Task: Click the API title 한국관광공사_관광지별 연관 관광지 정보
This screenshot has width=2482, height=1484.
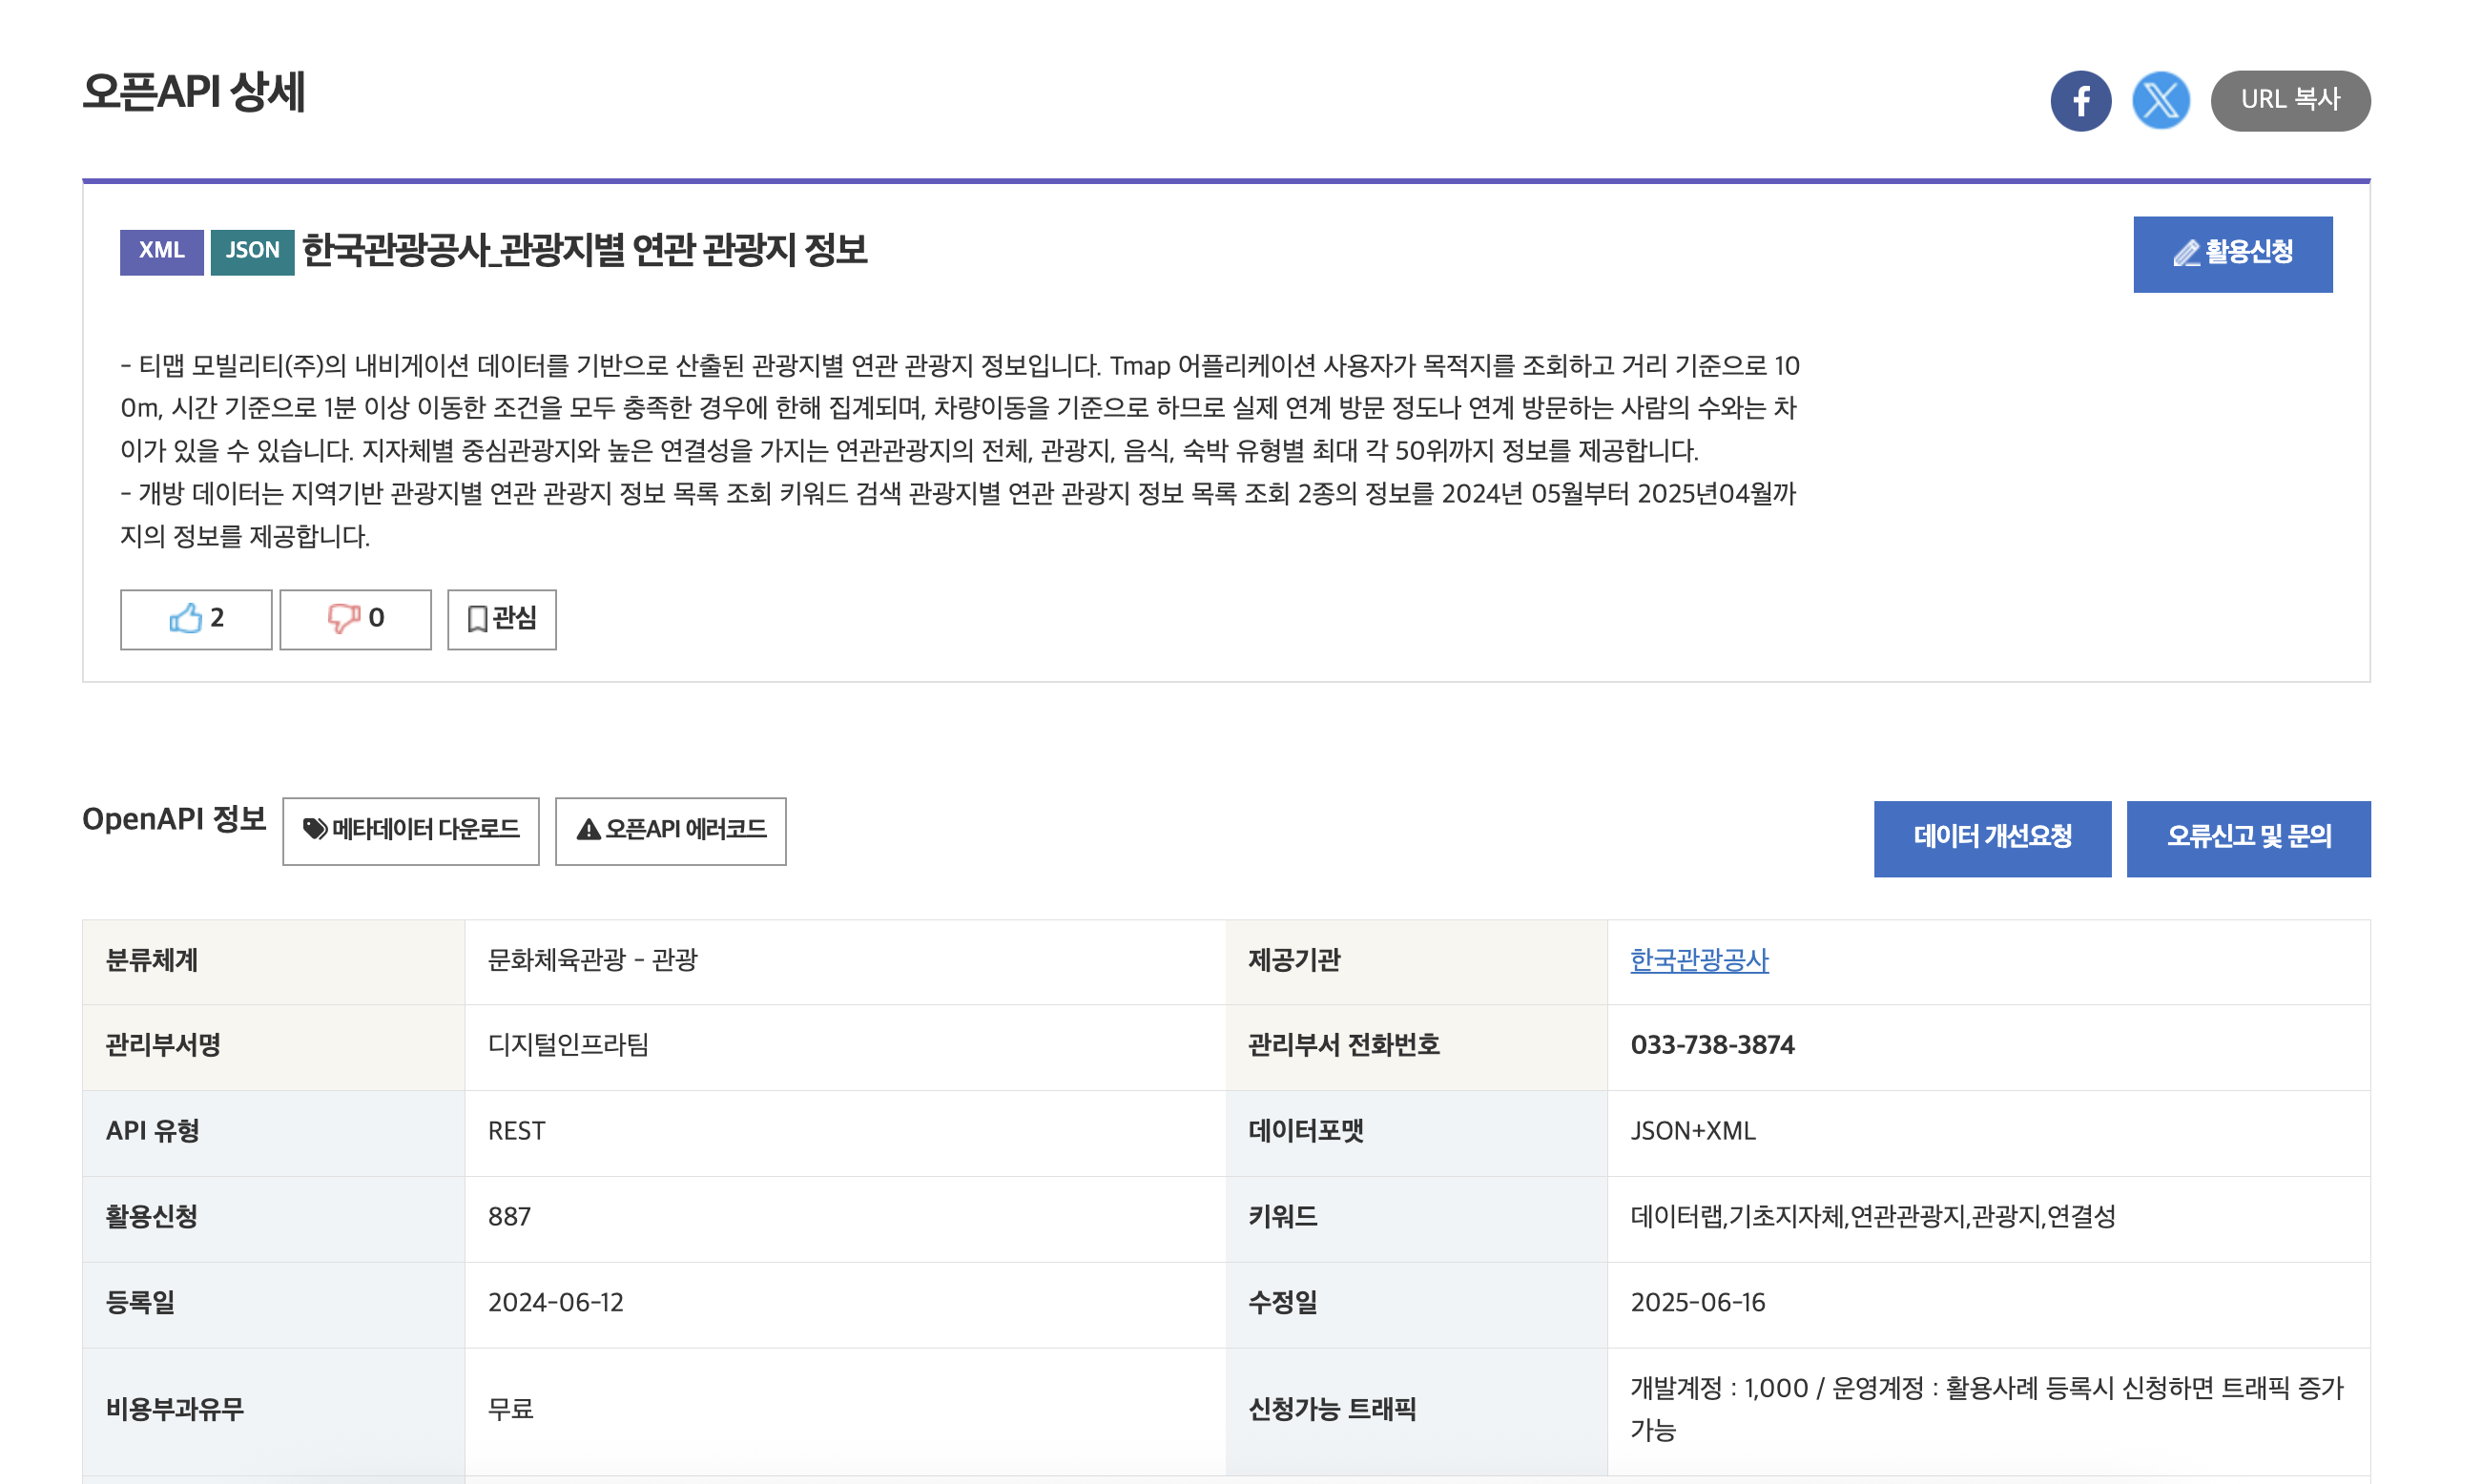Action: [x=584, y=250]
